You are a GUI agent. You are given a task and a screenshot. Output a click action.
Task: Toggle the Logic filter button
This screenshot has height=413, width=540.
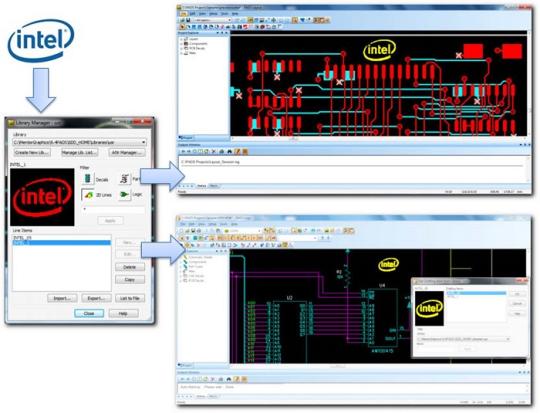click(x=124, y=195)
